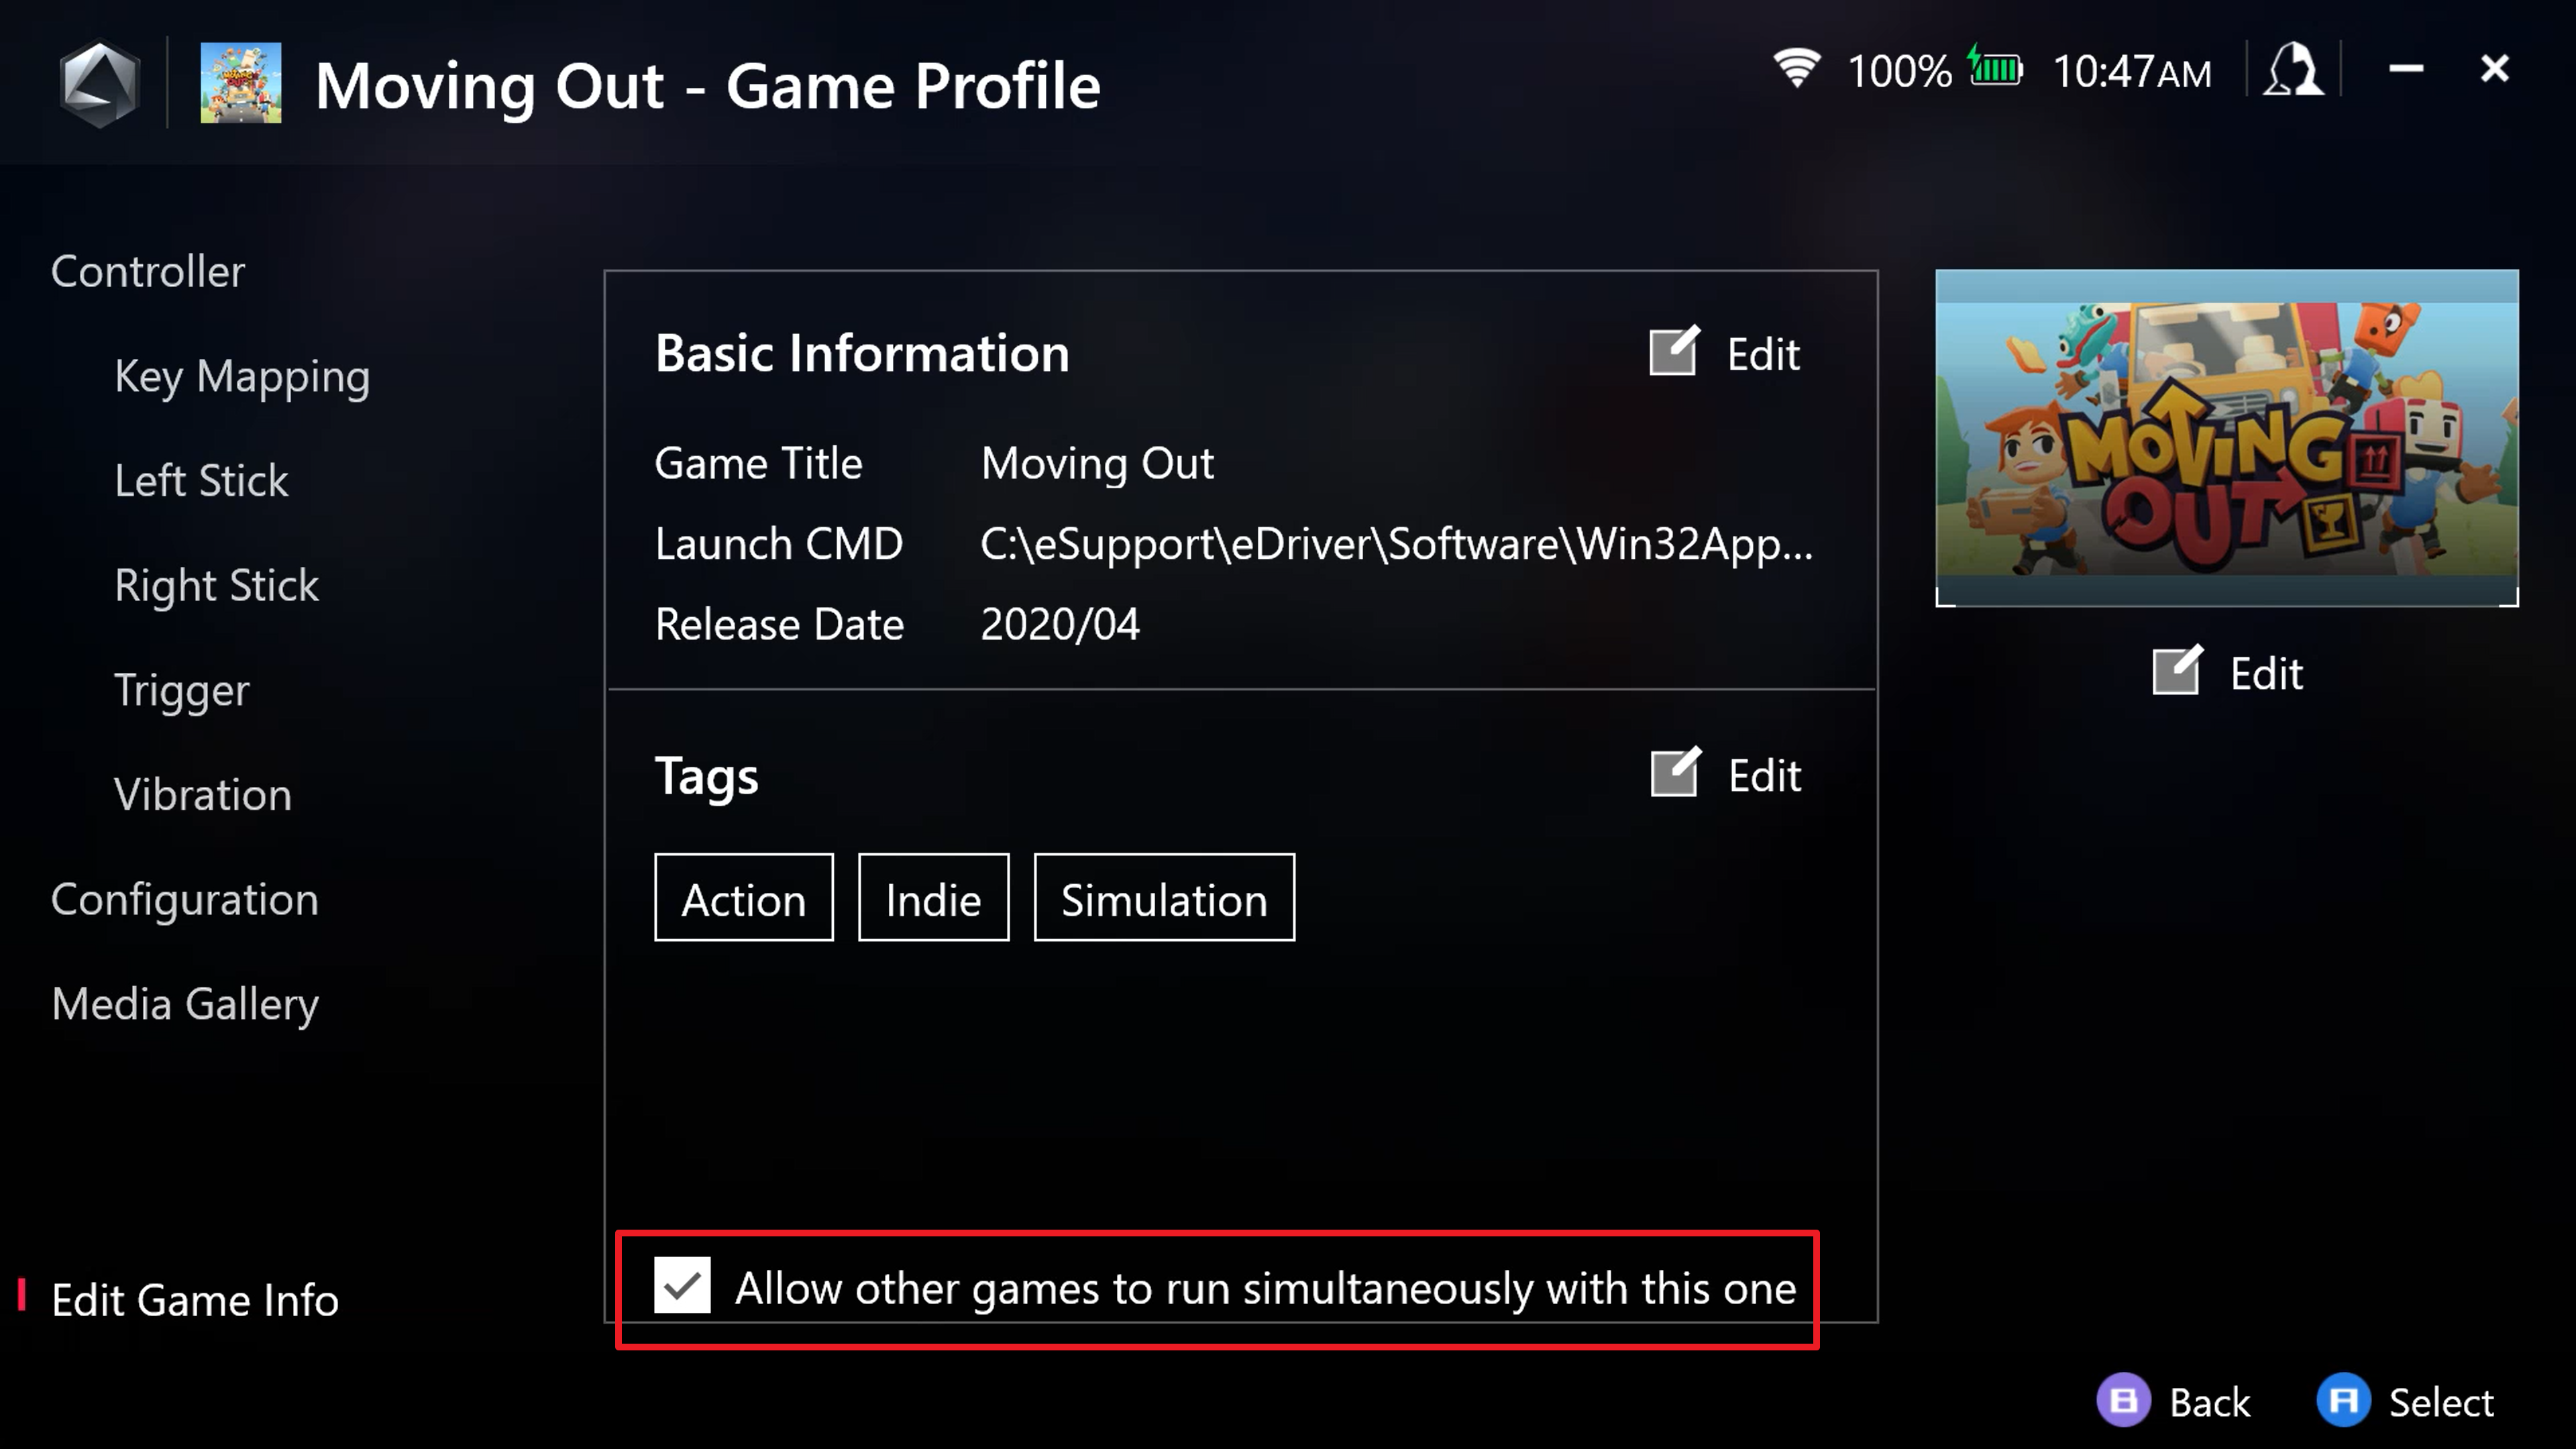
Task: Select the Vibration settings icon
Action: pos(202,793)
